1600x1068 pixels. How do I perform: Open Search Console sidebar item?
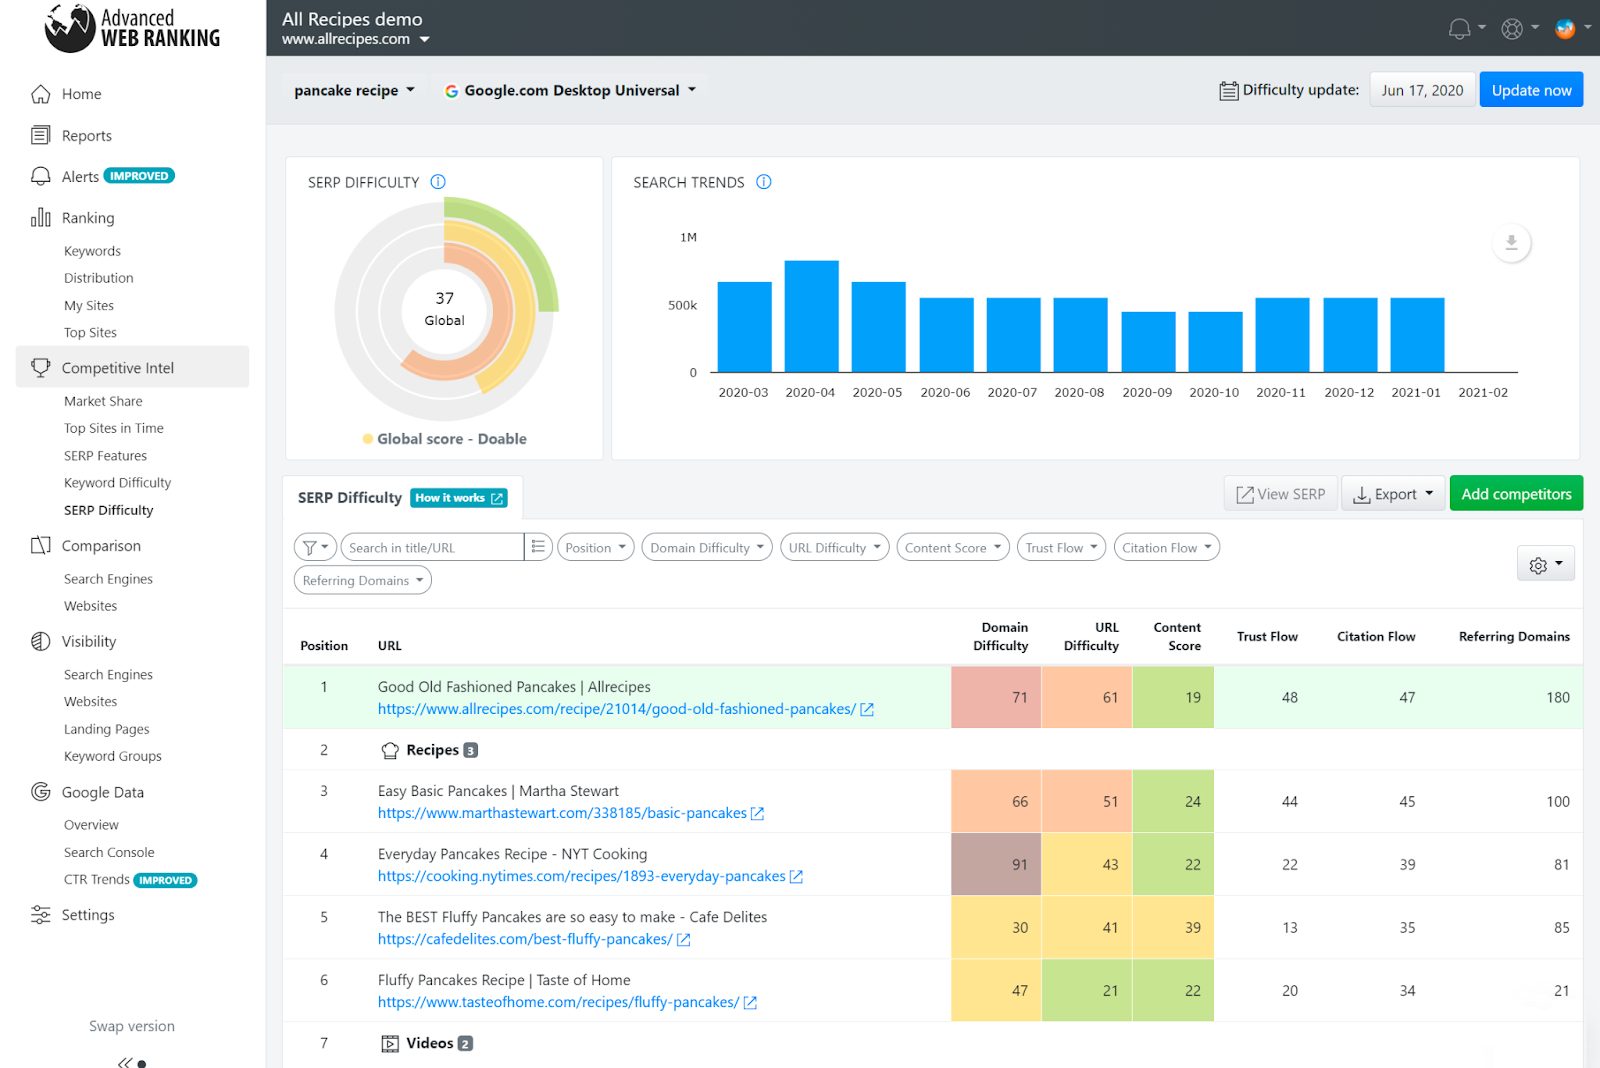point(109,852)
